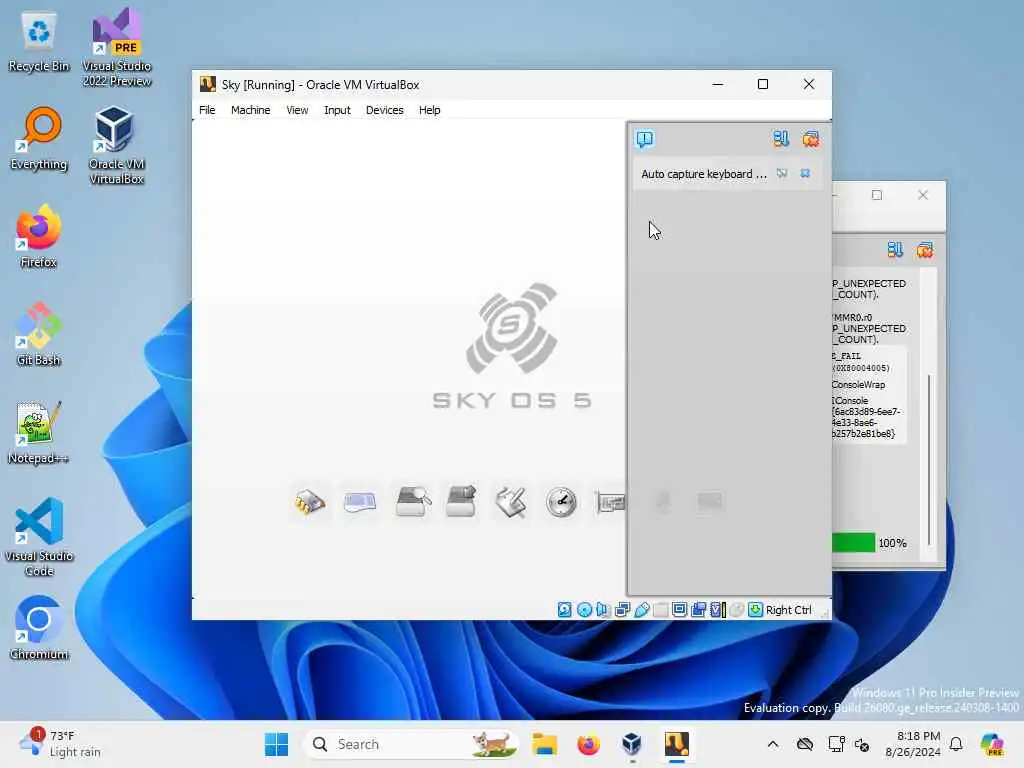The height and width of the screenshot is (768, 1024).
Task: Dismiss all notifications in the Sky window panel
Action: (x=810, y=138)
